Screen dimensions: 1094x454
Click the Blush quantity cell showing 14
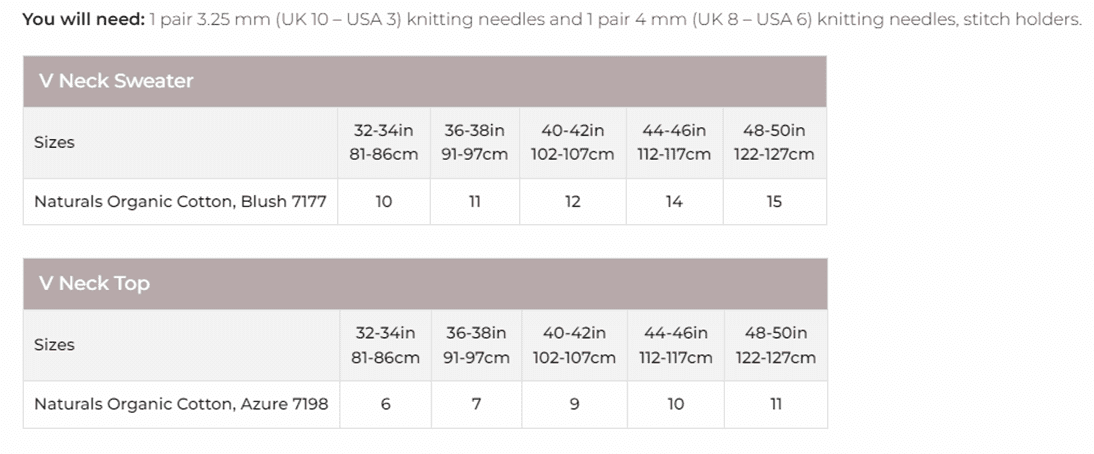674,202
